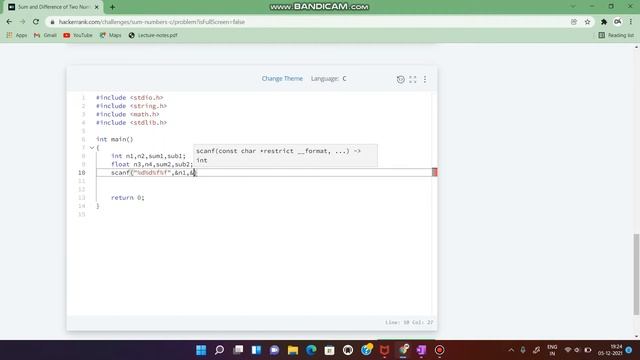This screenshot has height=360, width=640.
Task: Close the Sum and Difference tab
Action: [x=97, y=7]
